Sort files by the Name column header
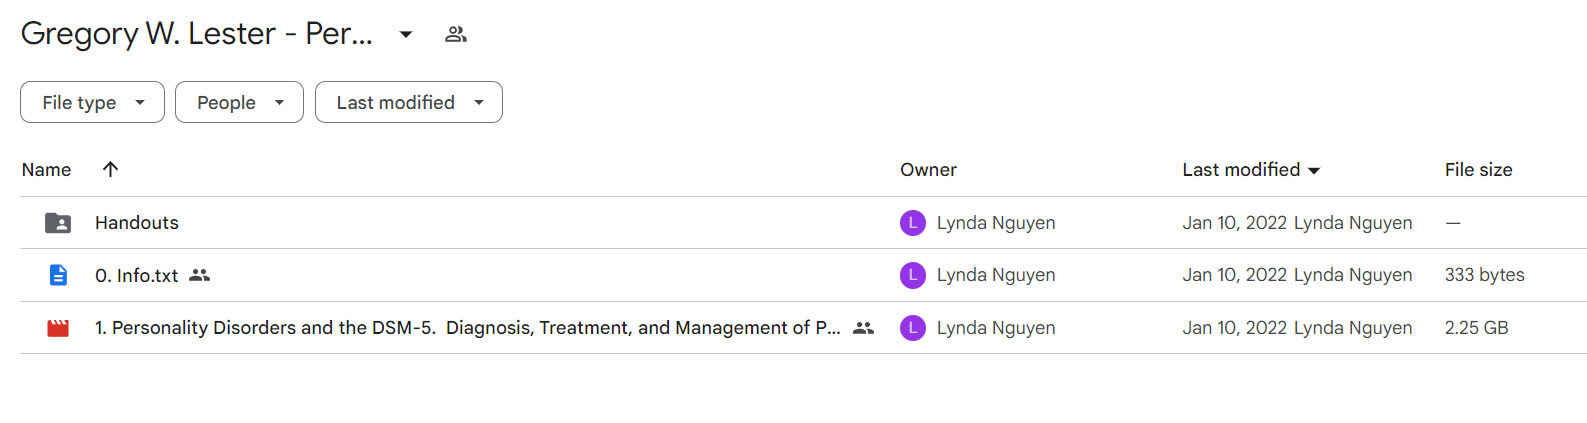Viewport: 1587px width, 423px height. click(46, 170)
